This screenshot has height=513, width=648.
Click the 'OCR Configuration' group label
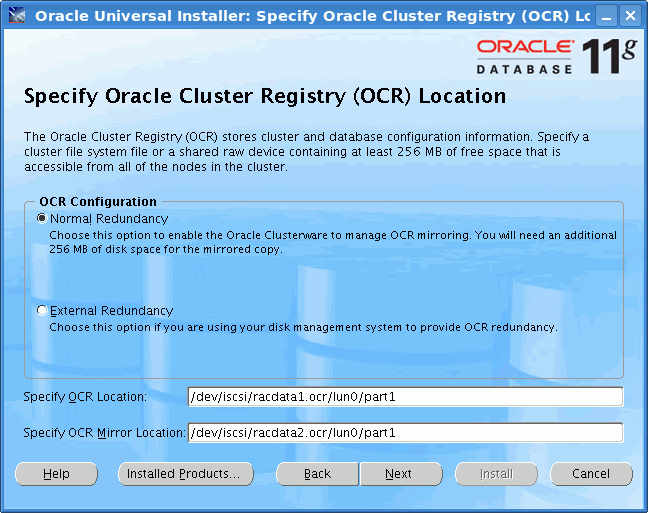pos(98,202)
